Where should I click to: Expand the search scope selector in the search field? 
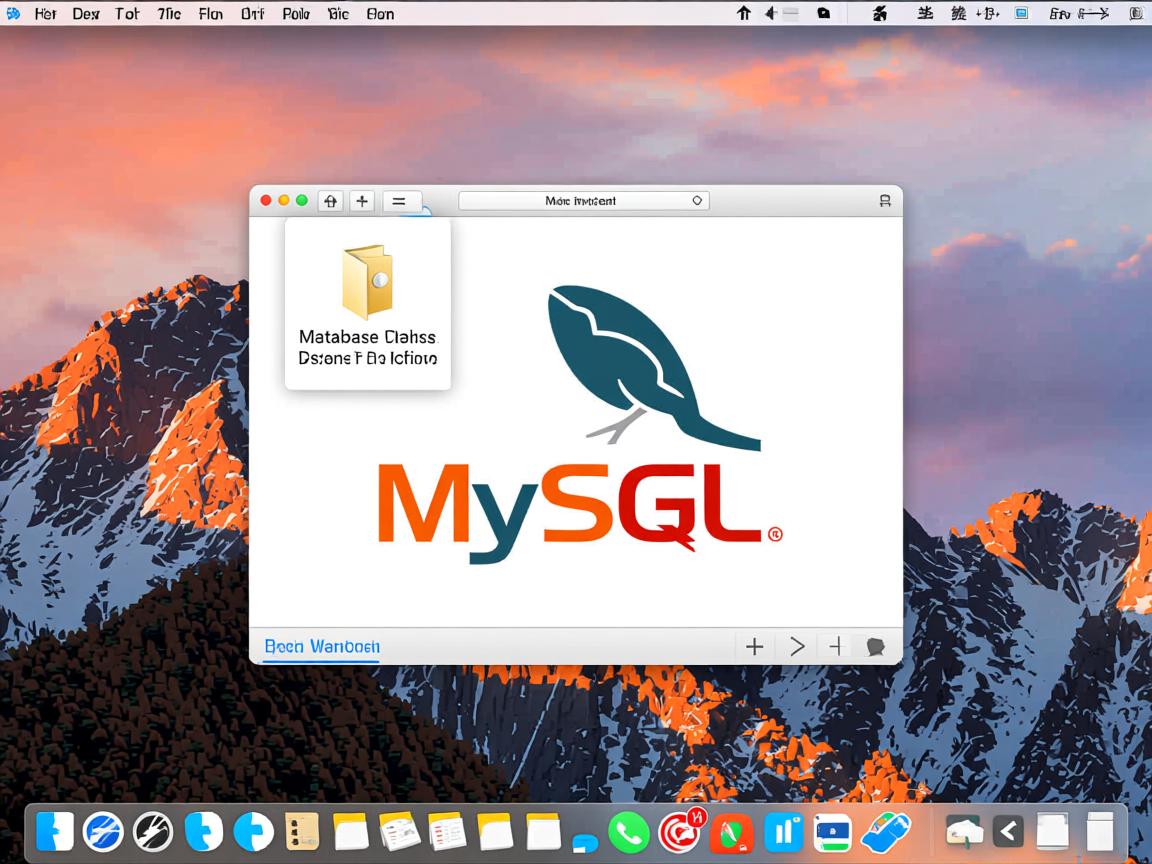[697, 200]
